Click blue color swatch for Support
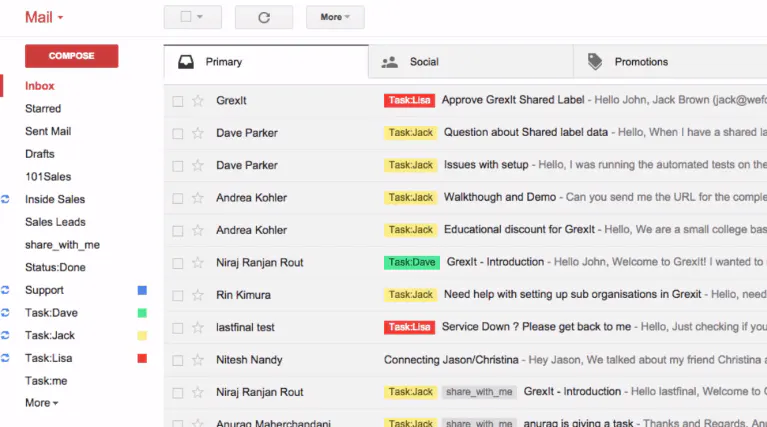 [x=142, y=291]
